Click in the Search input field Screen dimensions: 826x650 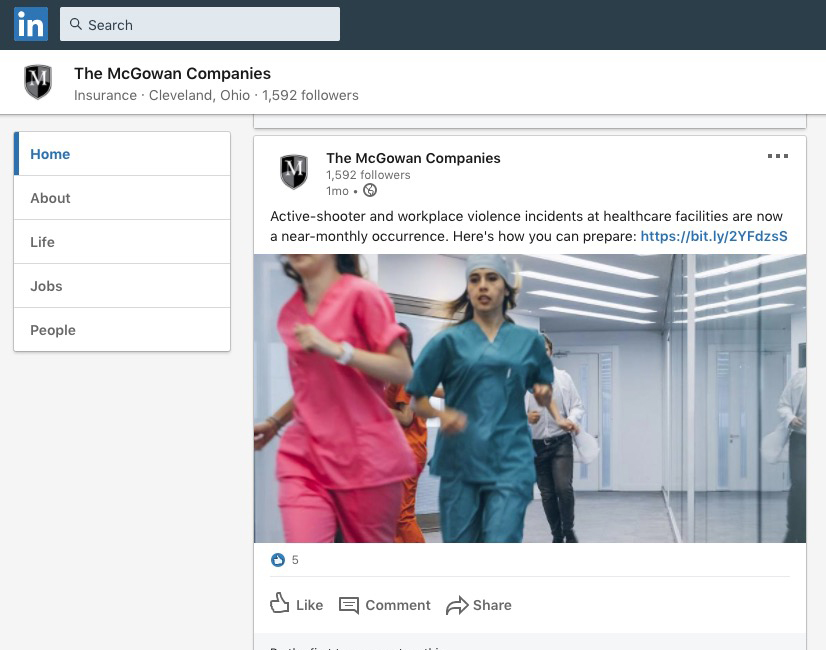click(x=200, y=24)
